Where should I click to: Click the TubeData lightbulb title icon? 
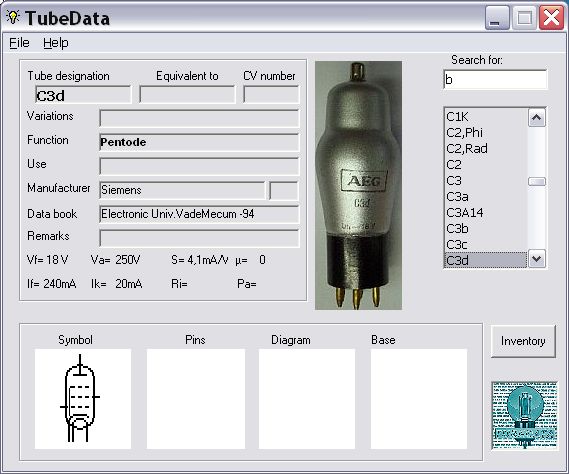coord(13,17)
